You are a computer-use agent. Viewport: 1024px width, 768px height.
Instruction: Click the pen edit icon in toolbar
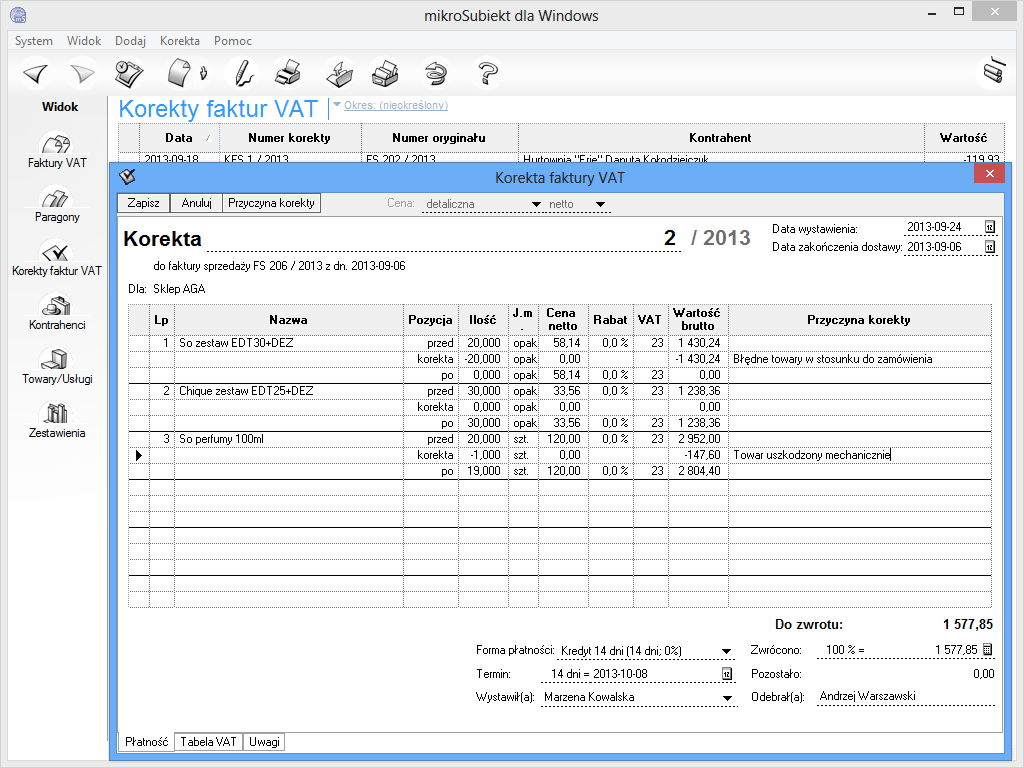coord(241,74)
